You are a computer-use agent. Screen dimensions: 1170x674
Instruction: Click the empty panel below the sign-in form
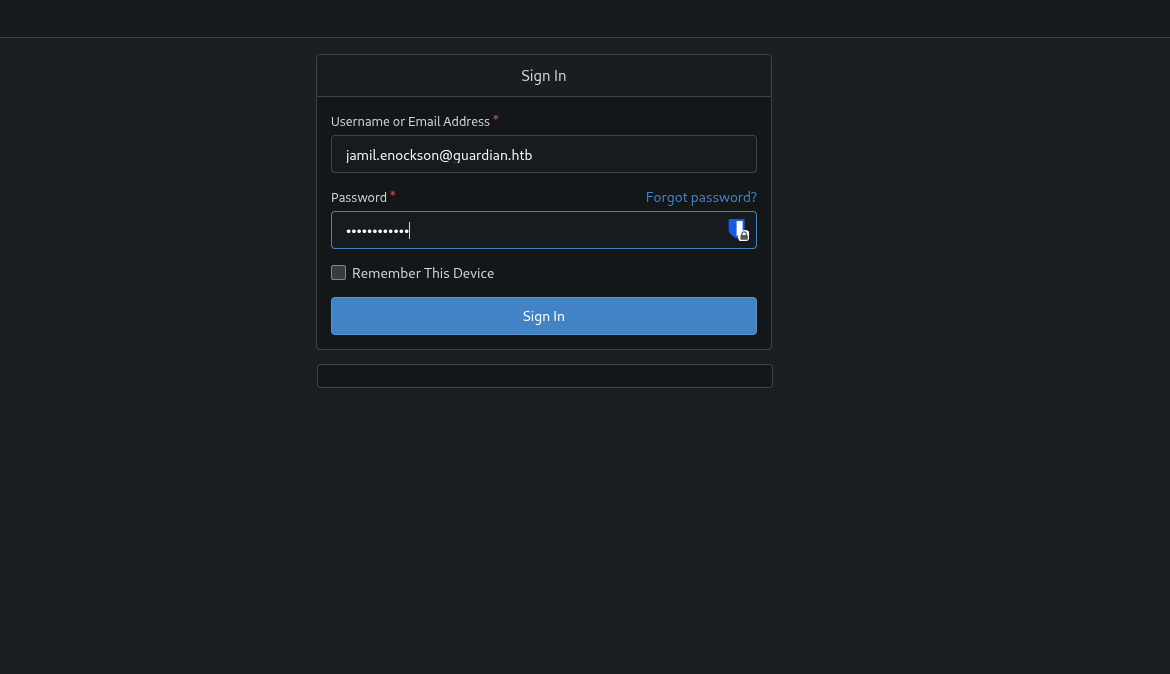point(544,376)
